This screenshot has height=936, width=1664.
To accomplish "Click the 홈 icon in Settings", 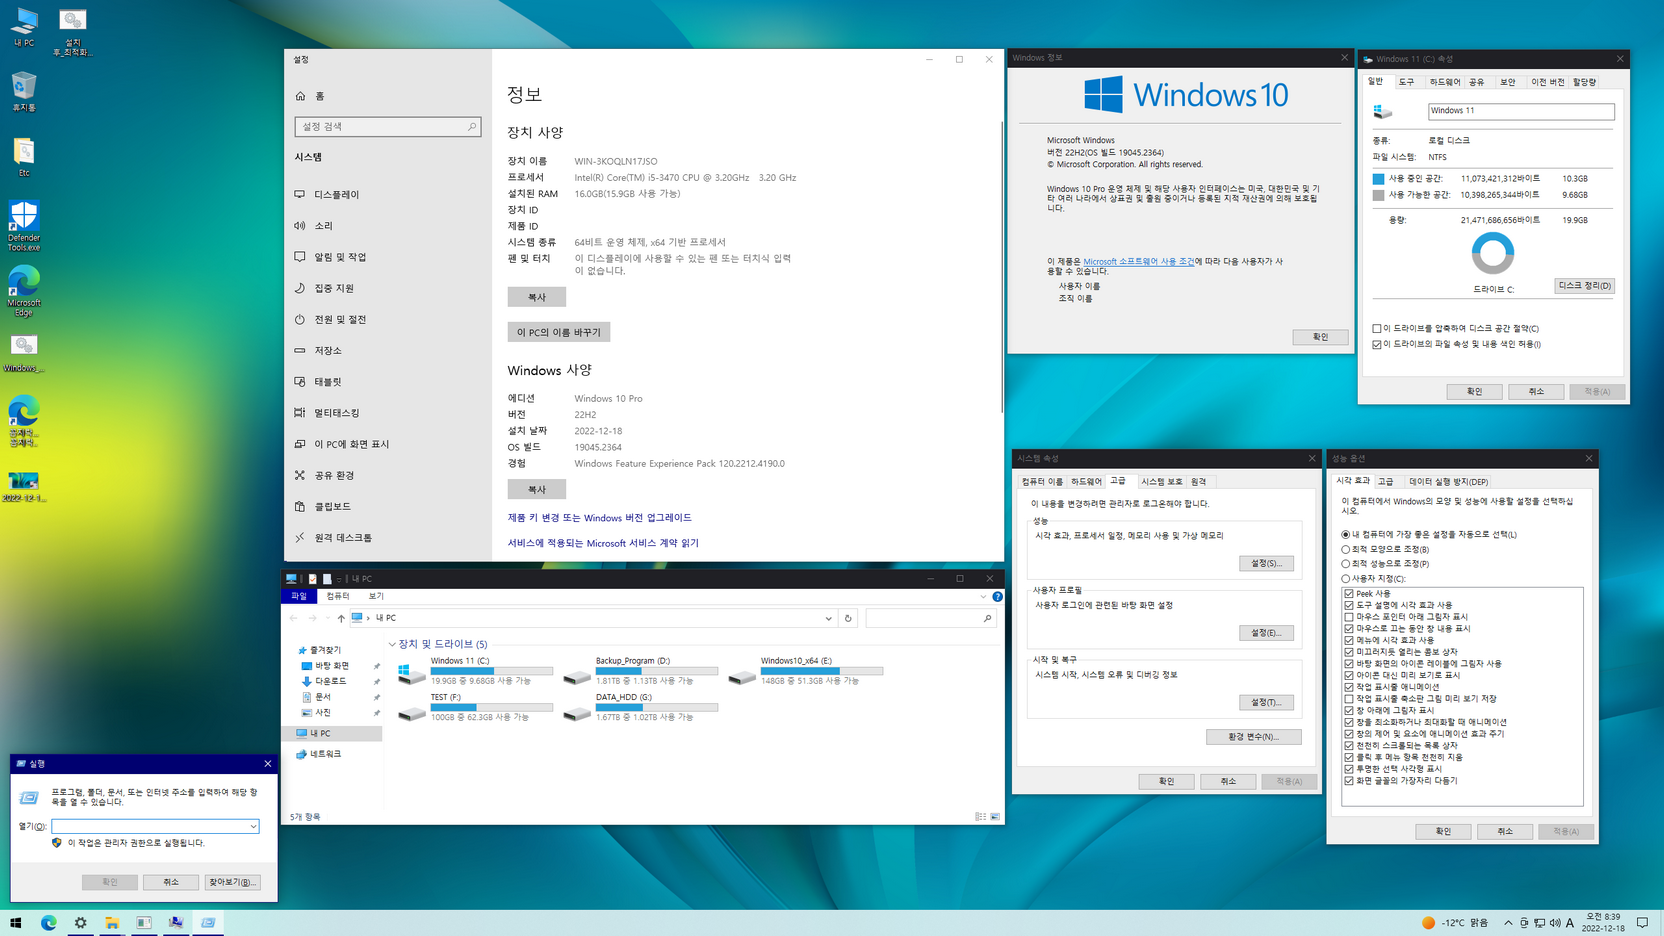I will point(300,96).
